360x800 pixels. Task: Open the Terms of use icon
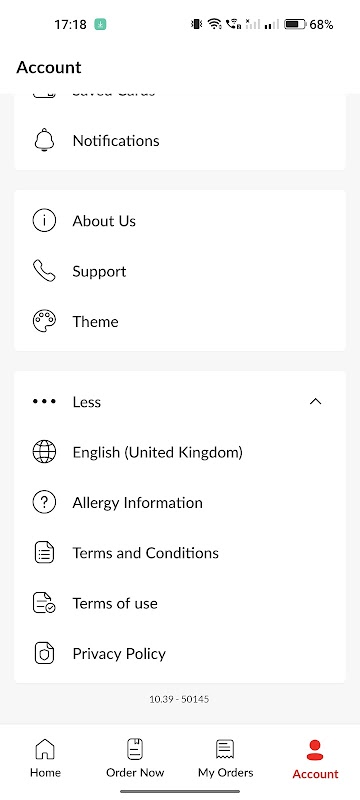[x=44, y=603]
